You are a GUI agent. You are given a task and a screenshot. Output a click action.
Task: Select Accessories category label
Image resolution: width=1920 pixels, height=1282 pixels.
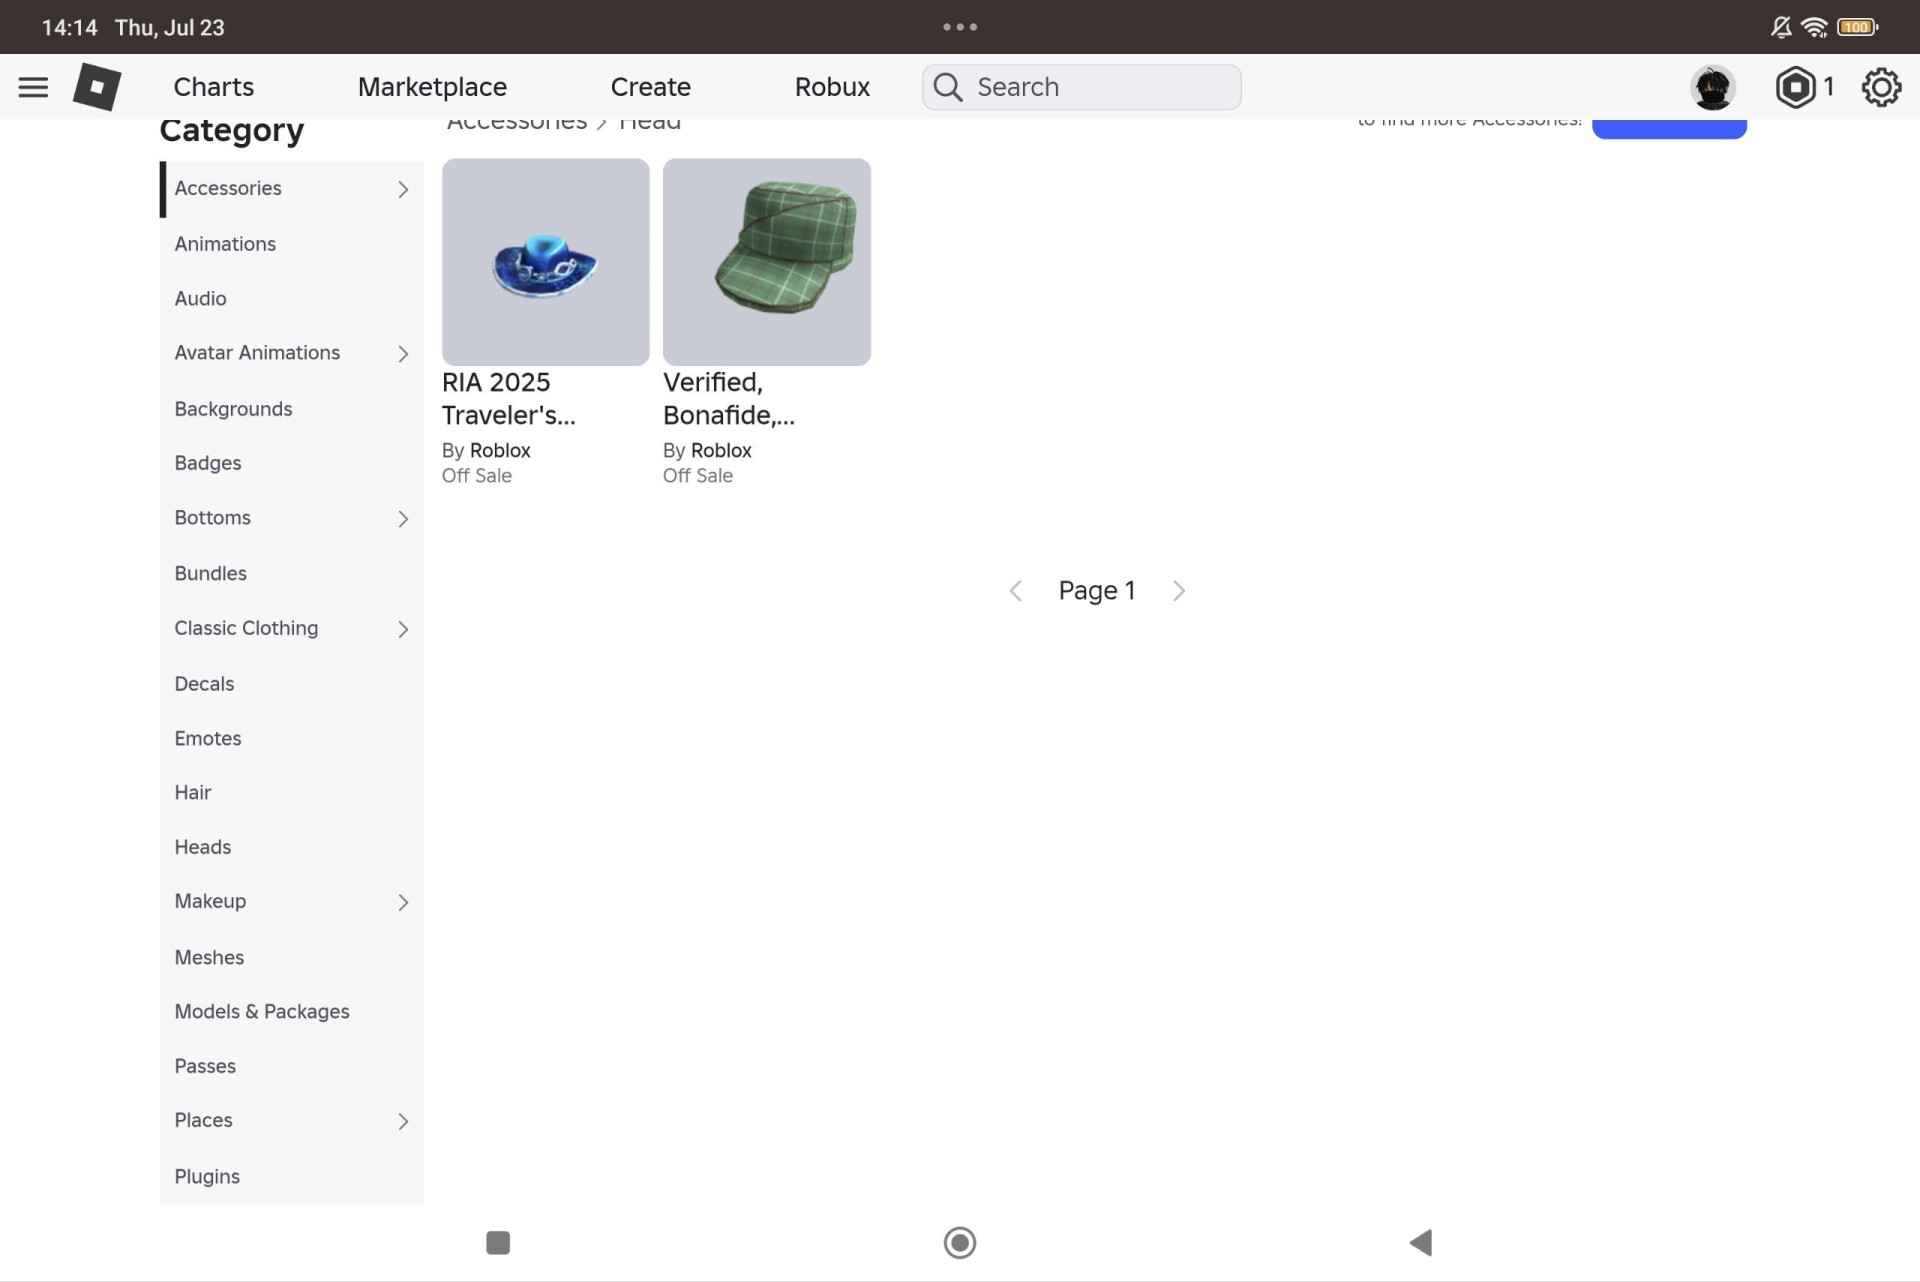click(228, 188)
